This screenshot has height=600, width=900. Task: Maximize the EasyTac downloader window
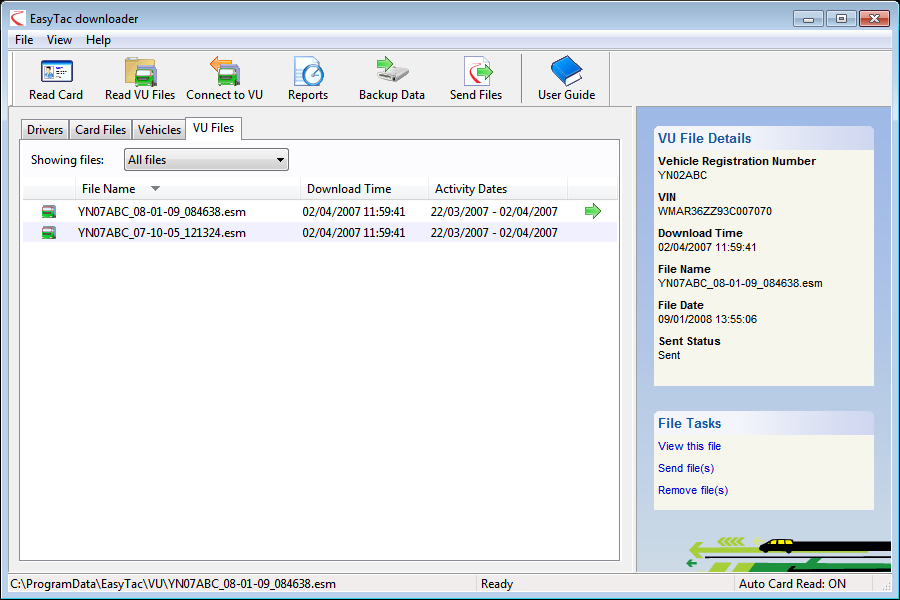pyautogui.click(x=841, y=19)
